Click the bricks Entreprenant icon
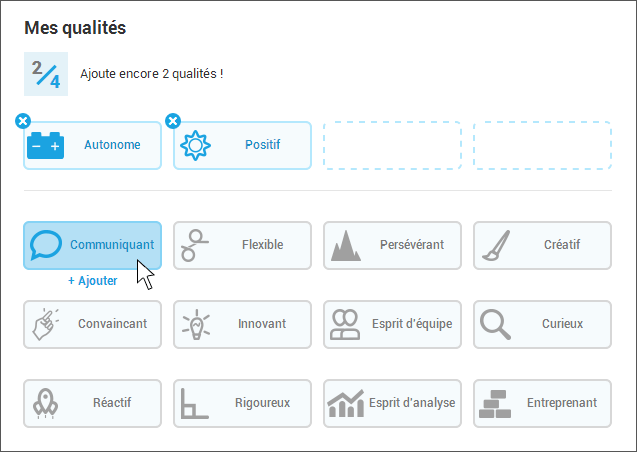Image resolution: width=637 pixels, height=452 pixels. pyautogui.click(x=495, y=404)
